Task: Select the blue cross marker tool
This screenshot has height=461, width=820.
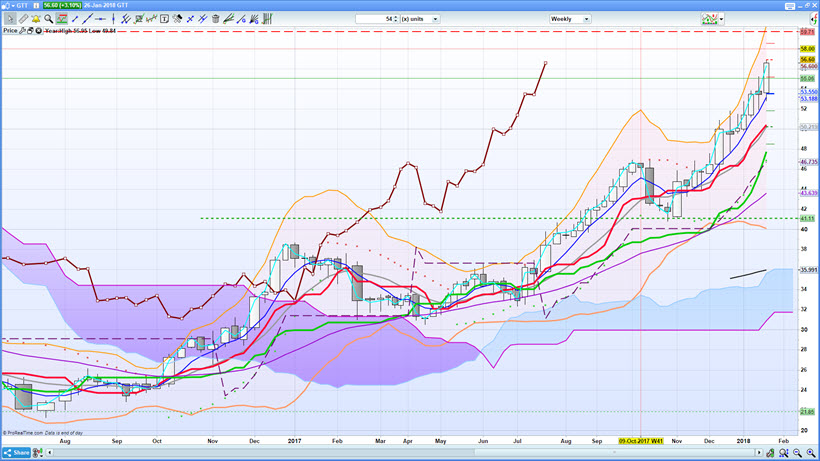Action: pos(190,19)
